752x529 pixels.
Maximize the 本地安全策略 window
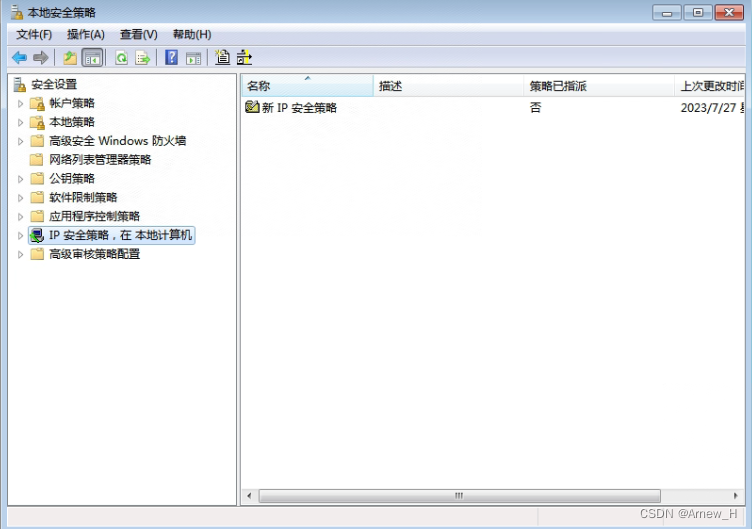point(698,12)
